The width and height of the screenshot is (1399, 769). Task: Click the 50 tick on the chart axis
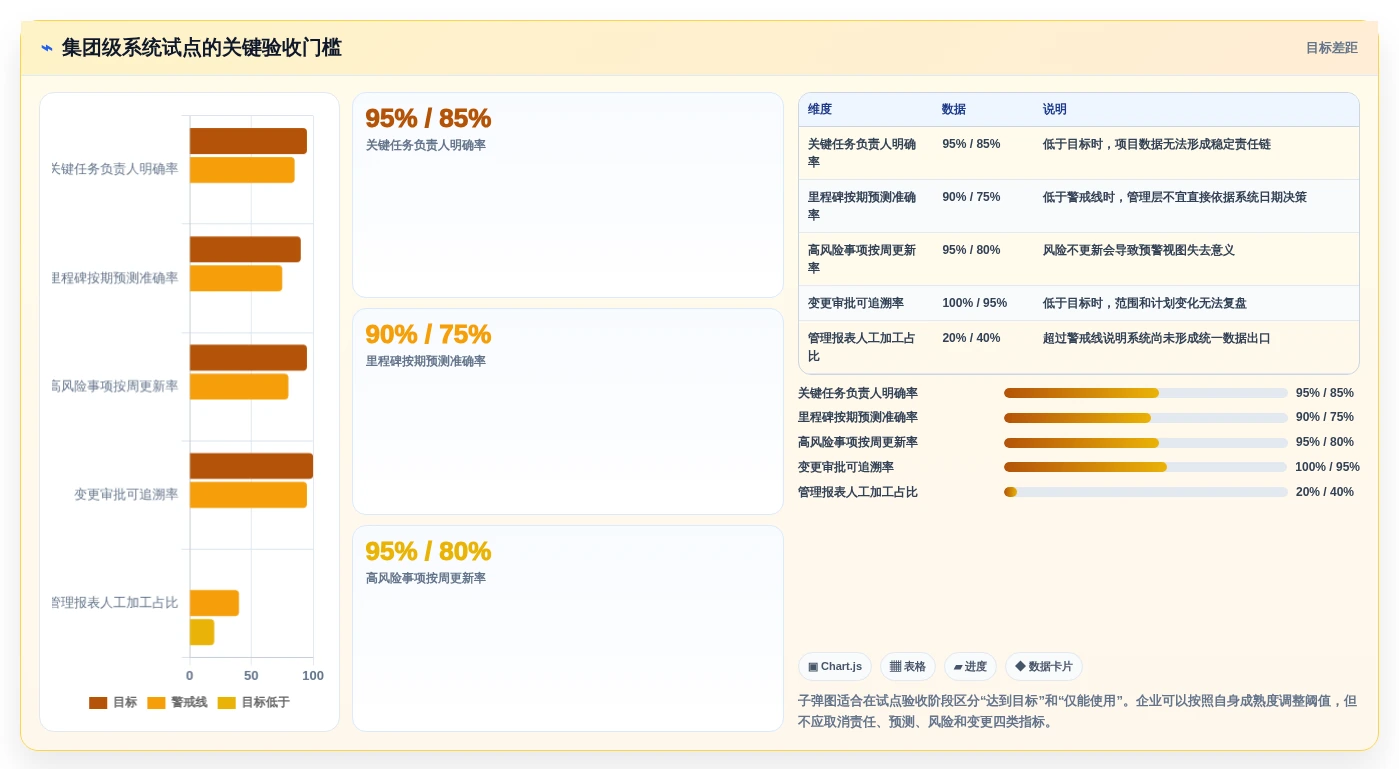click(x=251, y=676)
